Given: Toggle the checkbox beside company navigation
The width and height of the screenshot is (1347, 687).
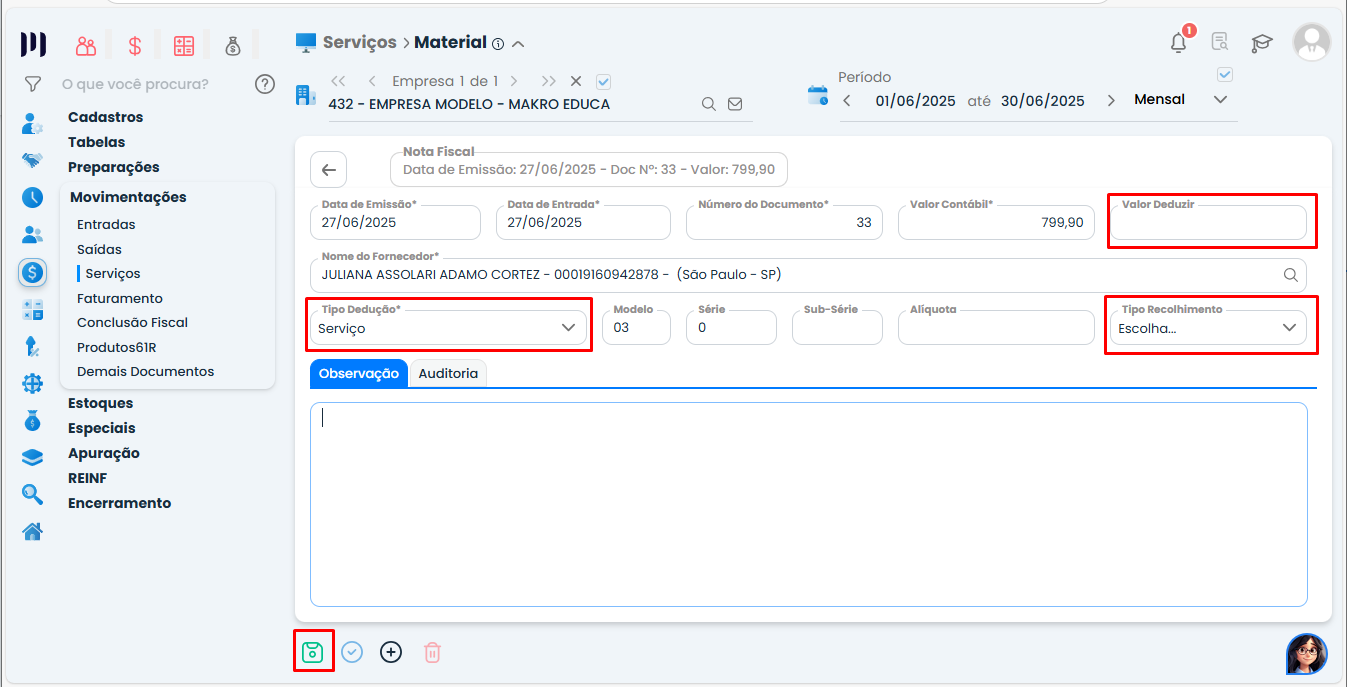Looking at the screenshot, I should pyautogui.click(x=603, y=81).
